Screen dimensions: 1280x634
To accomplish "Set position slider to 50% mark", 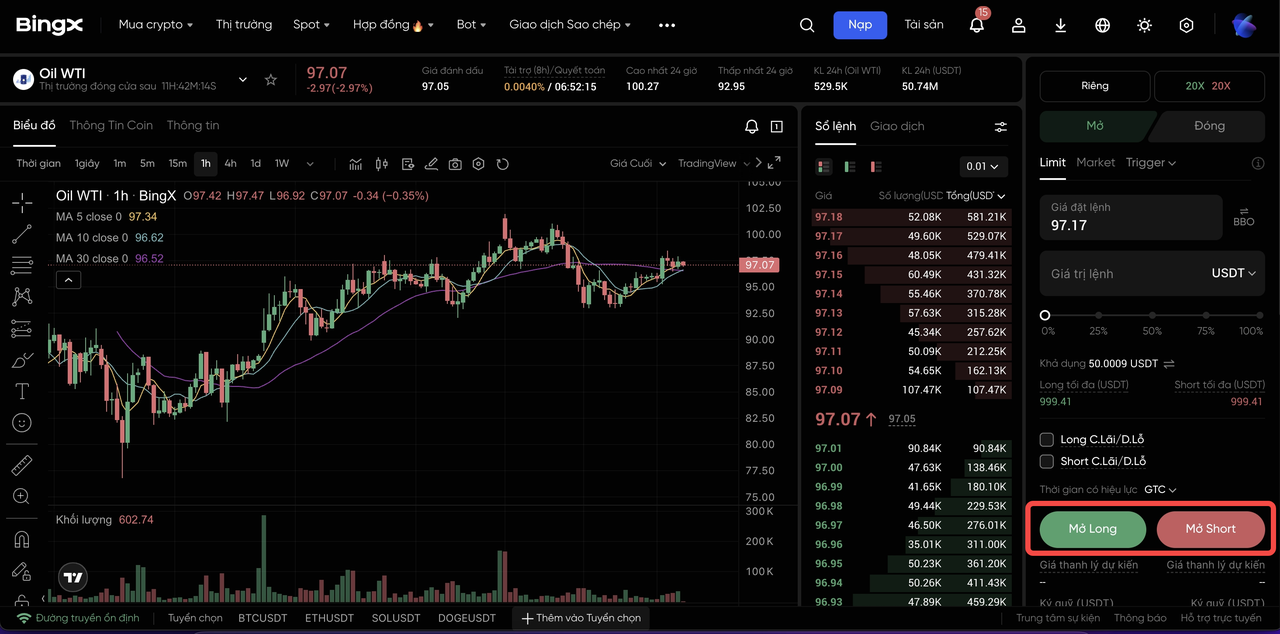I will [1152, 315].
